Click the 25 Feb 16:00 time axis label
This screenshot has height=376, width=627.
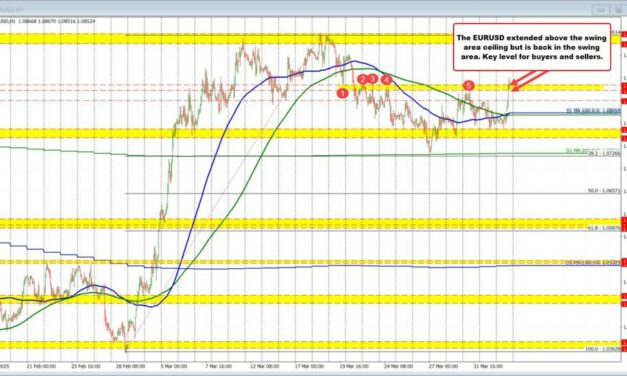coord(85,366)
